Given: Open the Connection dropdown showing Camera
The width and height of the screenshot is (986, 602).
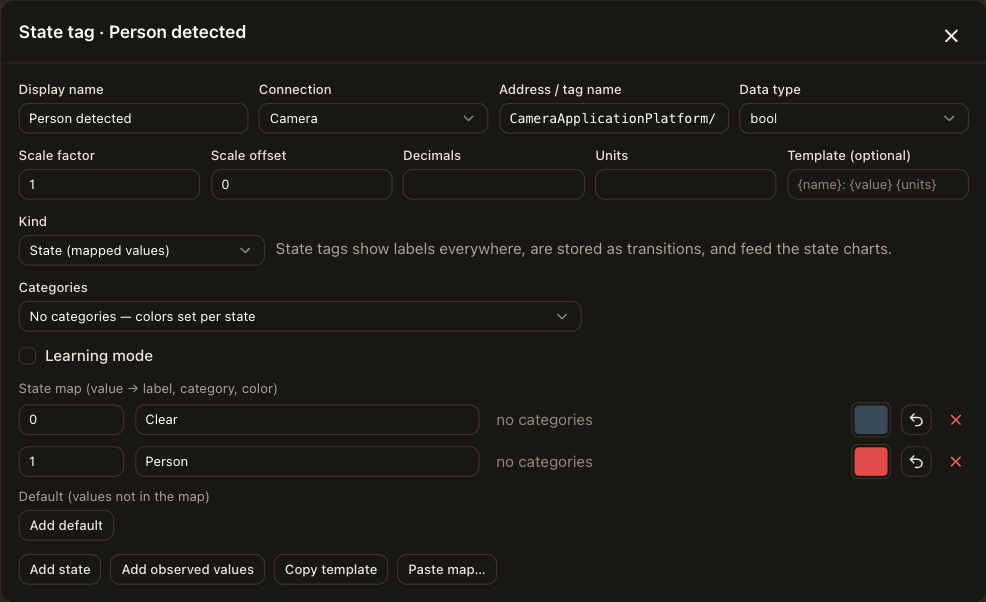Looking at the screenshot, I should point(373,118).
